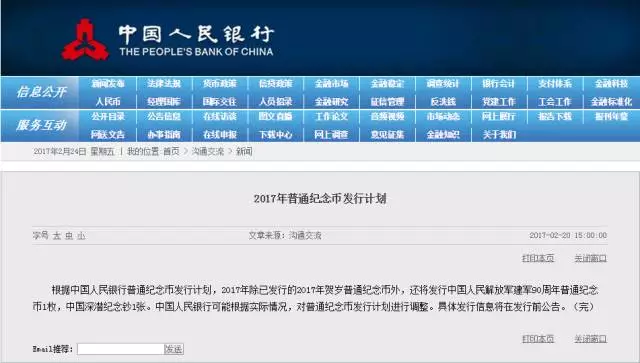Go to 新闻发布 in navigation

pos(108,84)
